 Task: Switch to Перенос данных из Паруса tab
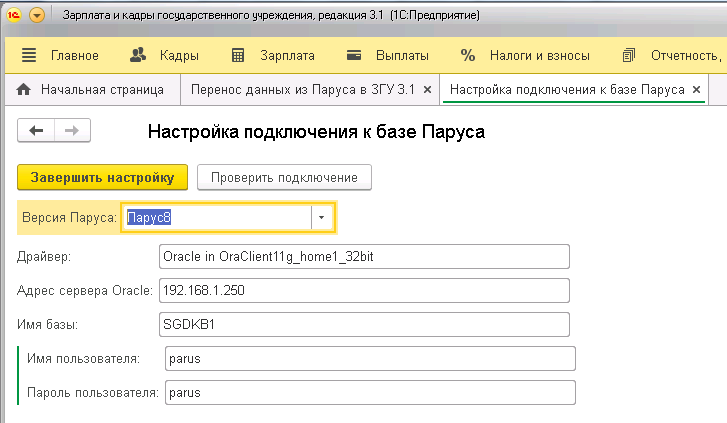[304, 89]
